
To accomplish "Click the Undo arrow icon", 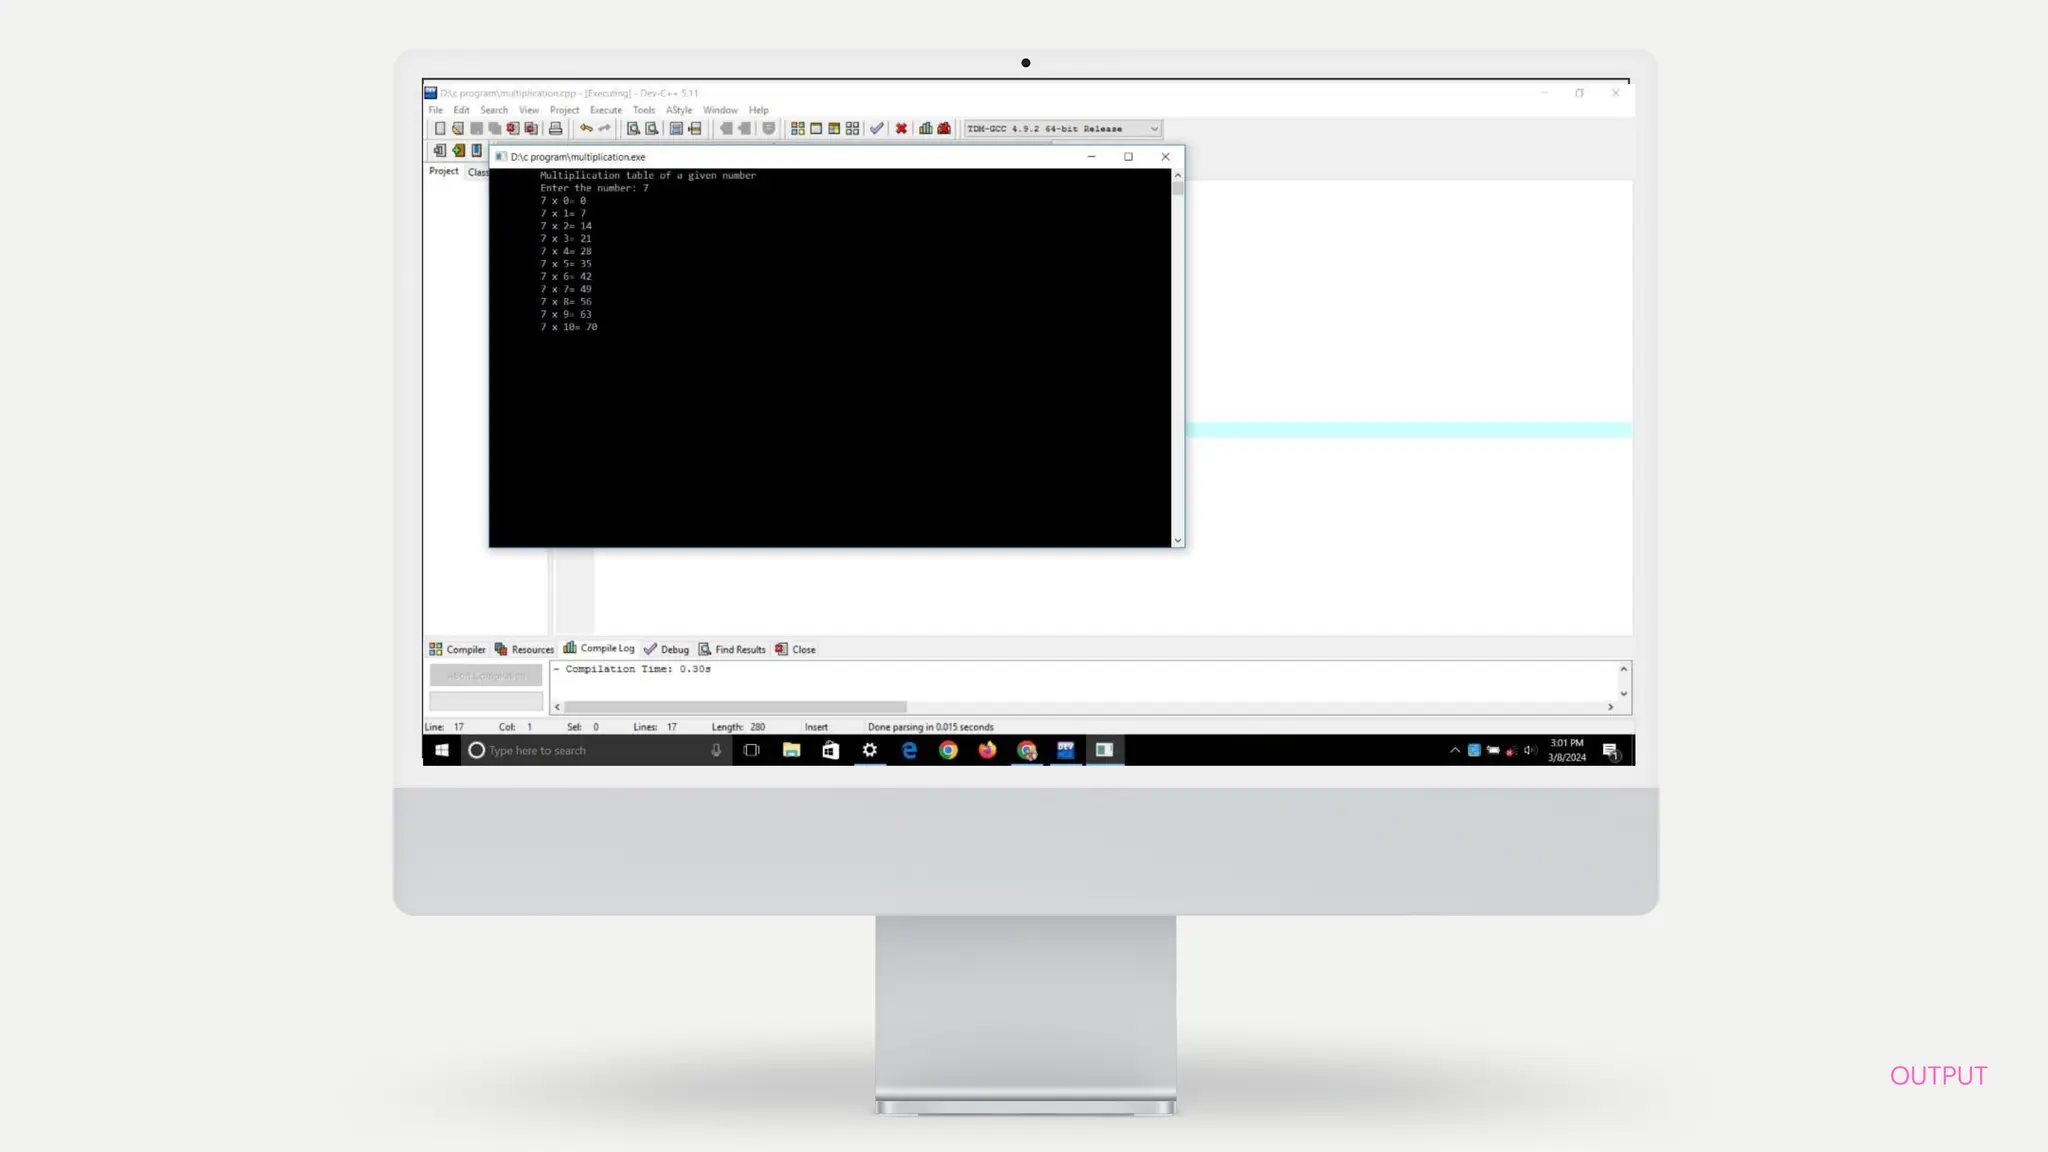I will 586,129.
